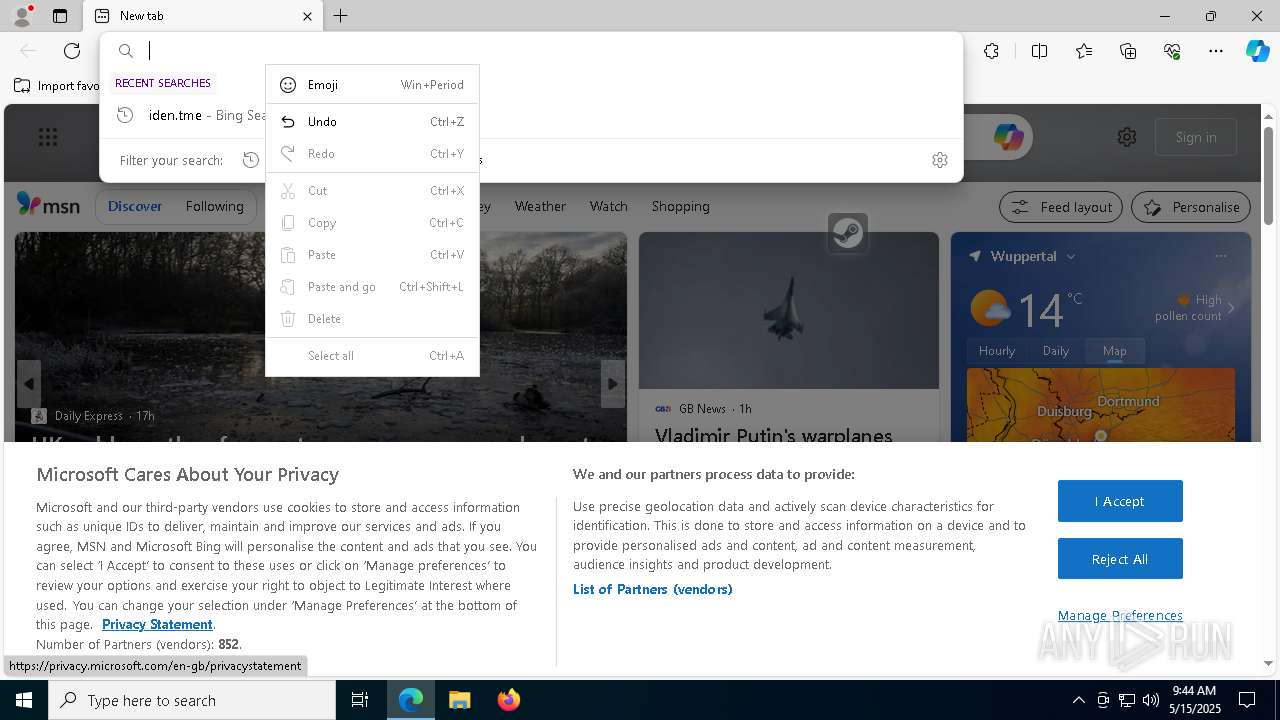
Task: Close the New tab tab
Action: pyautogui.click(x=307, y=16)
